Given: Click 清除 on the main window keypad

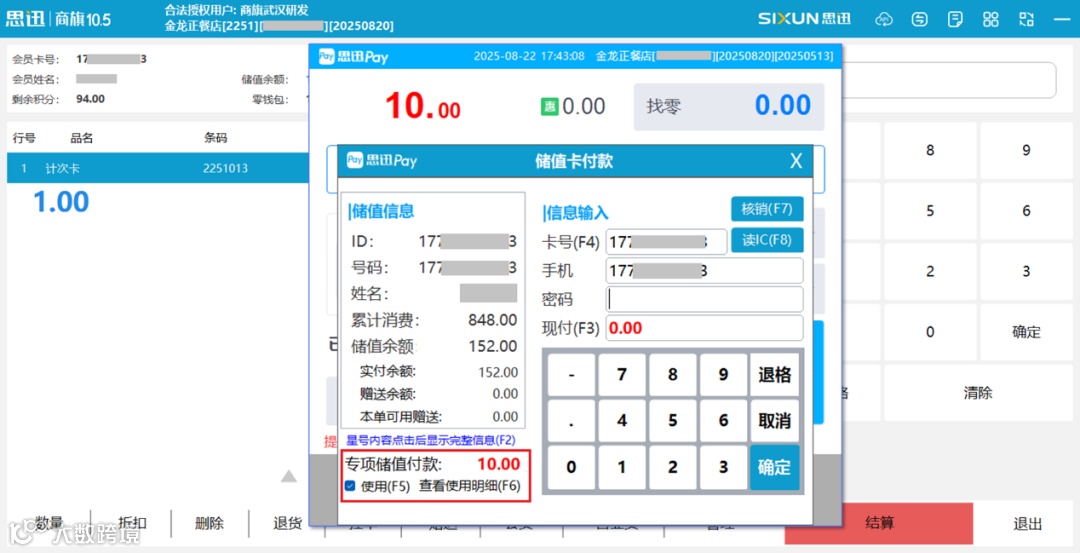Looking at the screenshot, I should coord(978,393).
